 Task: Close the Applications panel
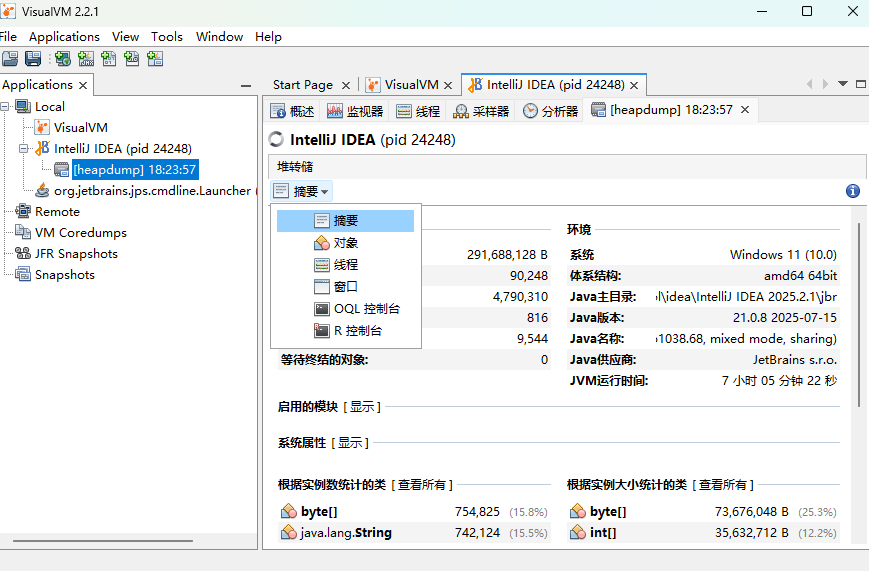83,85
